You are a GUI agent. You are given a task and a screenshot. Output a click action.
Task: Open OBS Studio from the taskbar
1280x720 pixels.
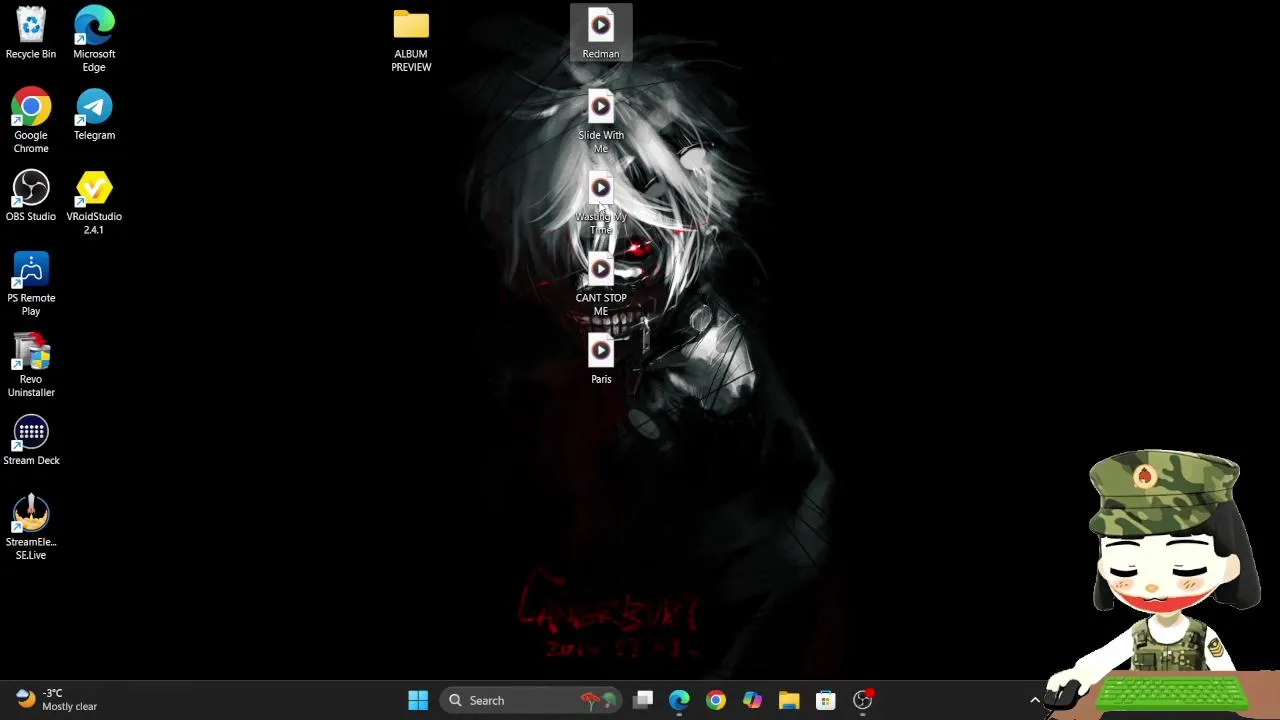pos(862,700)
